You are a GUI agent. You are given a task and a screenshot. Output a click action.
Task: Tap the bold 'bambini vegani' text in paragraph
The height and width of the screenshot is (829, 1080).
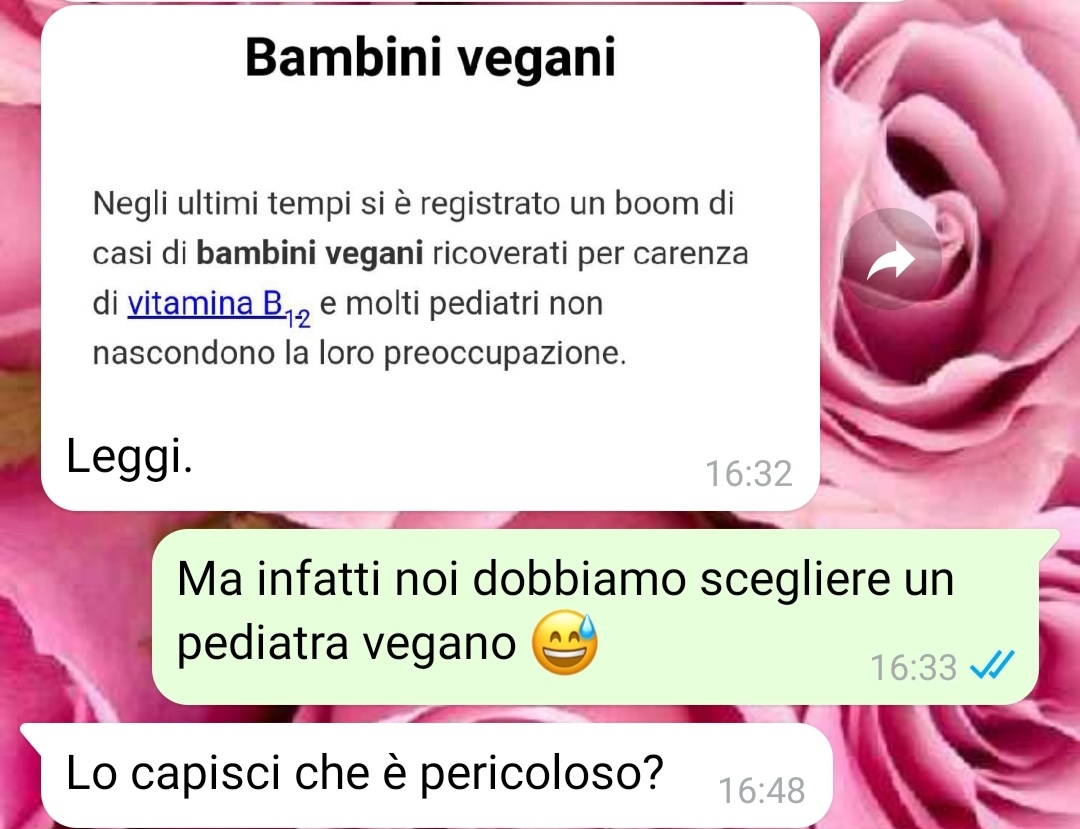pos(310,253)
